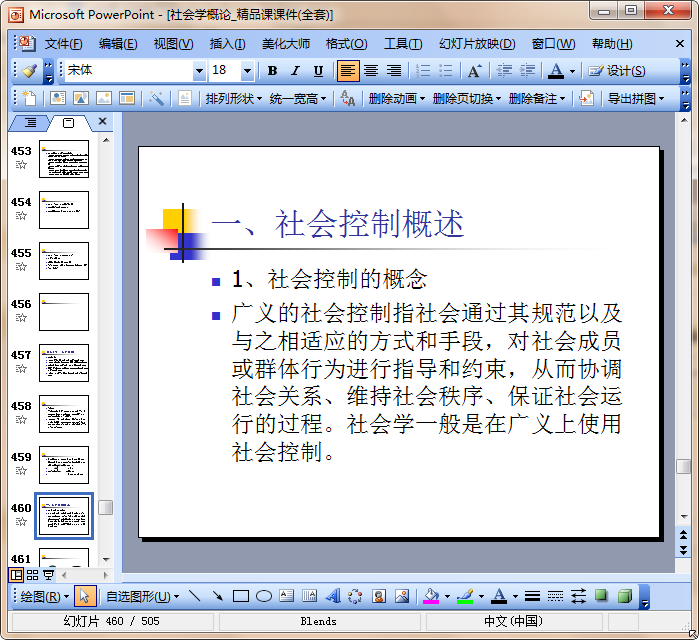Viewport: 699px width, 640px height.
Task: Open the 插入 menu
Action: pyautogui.click(x=227, y=44)
